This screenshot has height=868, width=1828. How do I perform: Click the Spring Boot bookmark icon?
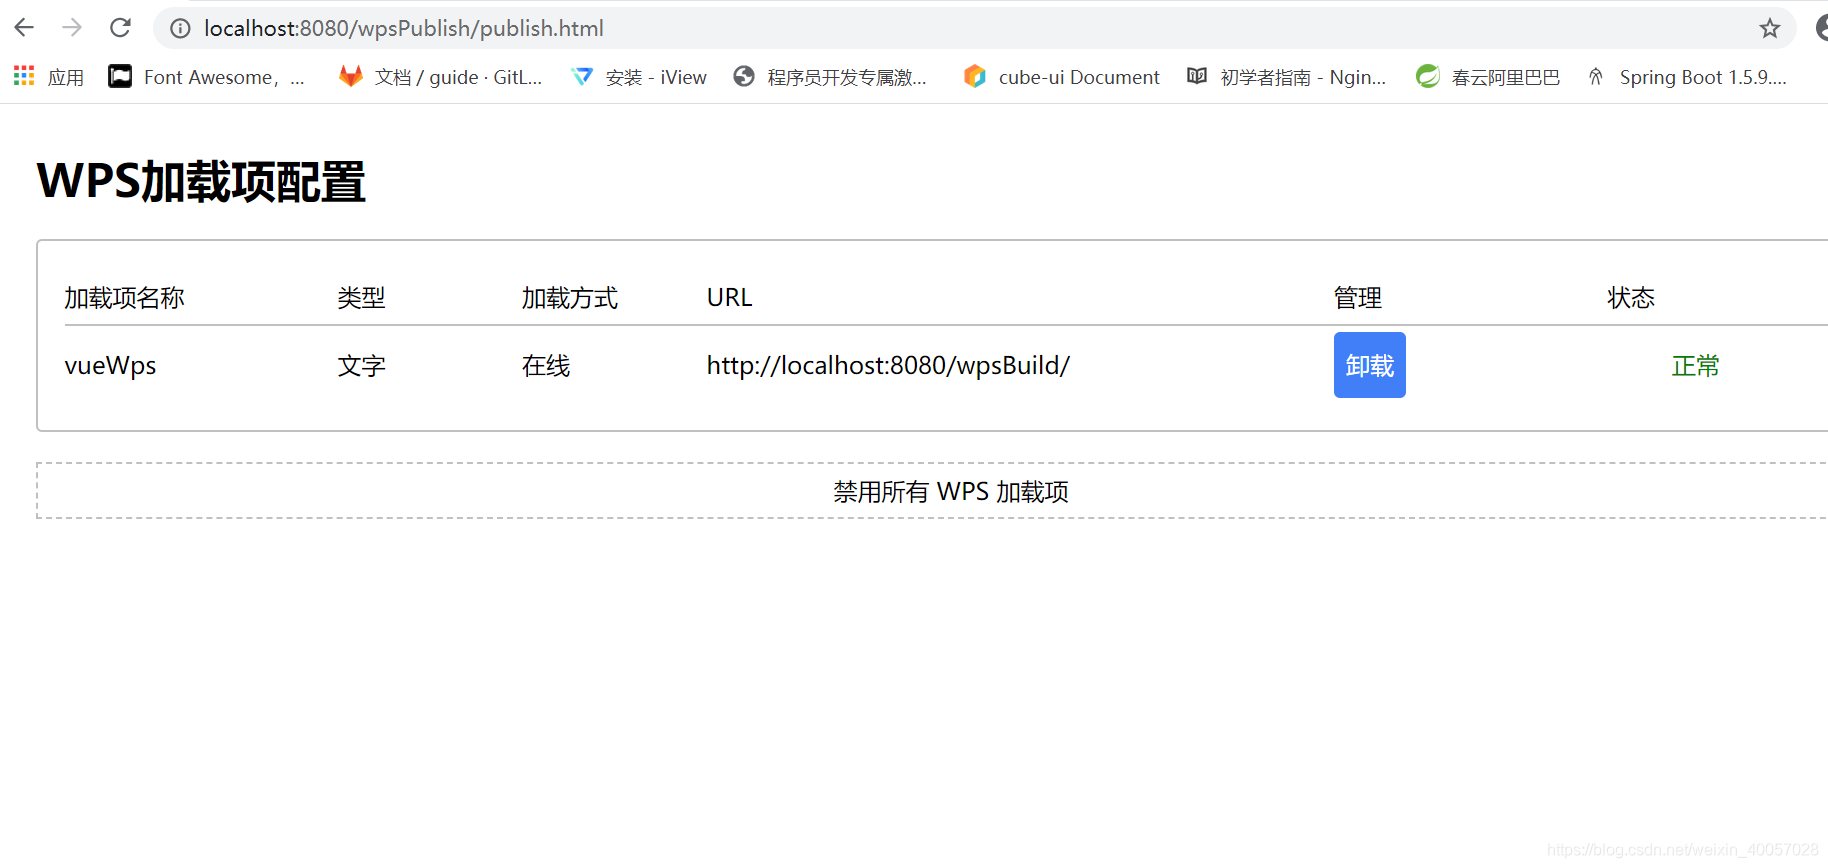pos(1596,76)
